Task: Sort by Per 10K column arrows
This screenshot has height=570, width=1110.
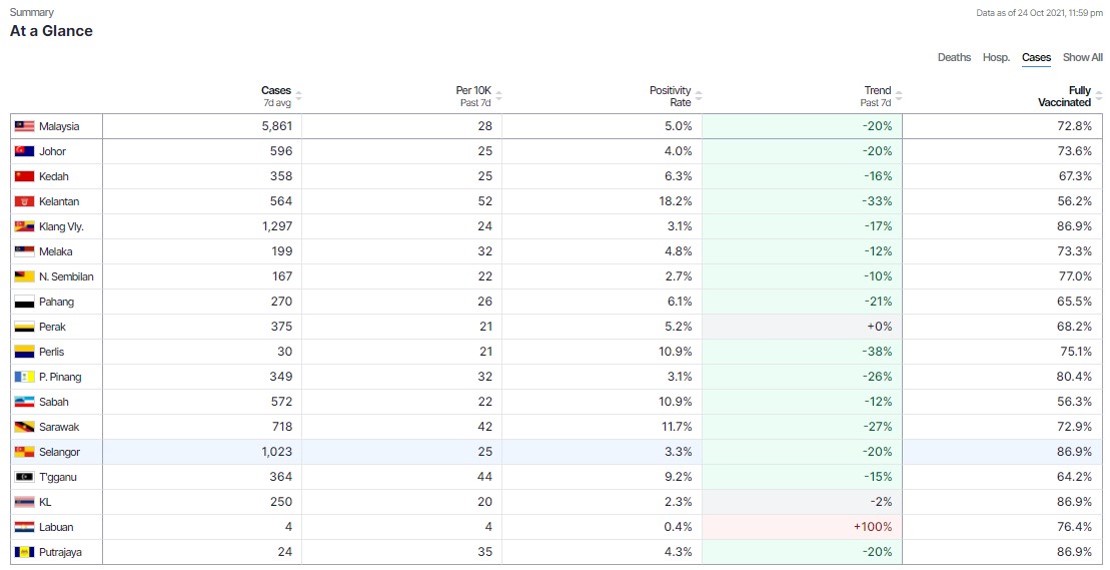Action: coord(498,96)
